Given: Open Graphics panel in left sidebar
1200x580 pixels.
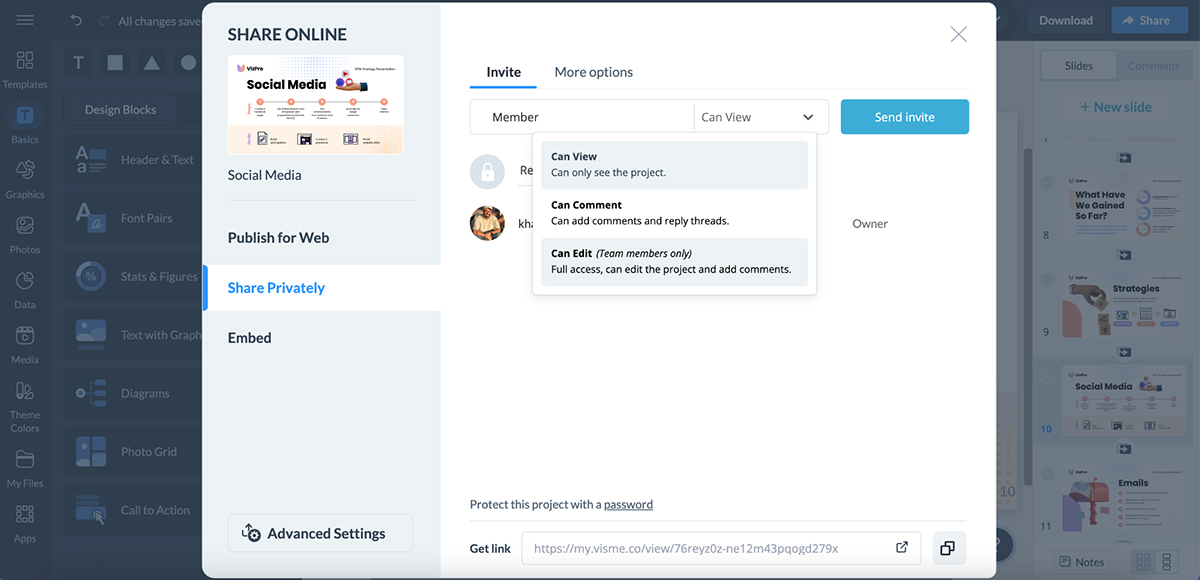Looking at the screenshot, I should [25, 179].
